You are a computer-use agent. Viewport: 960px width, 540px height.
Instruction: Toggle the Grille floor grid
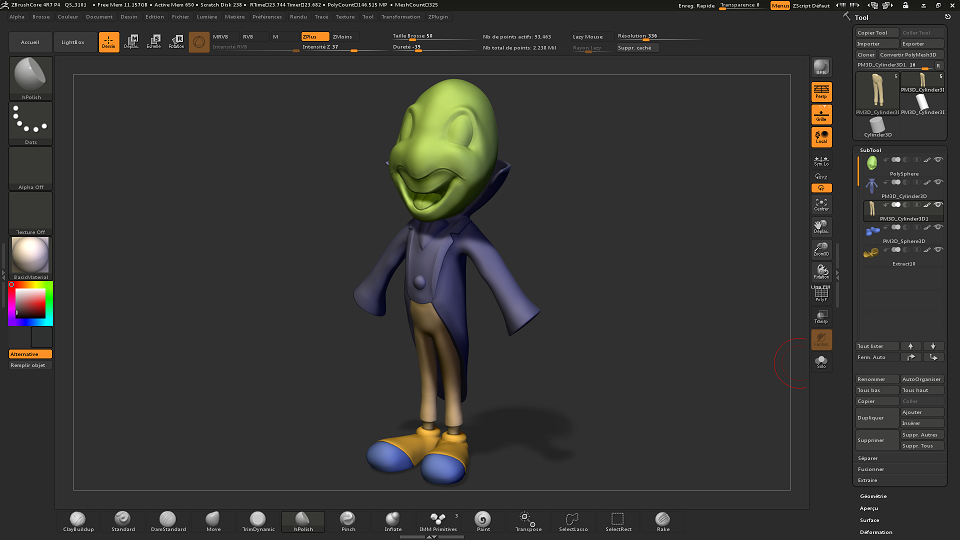(821, 114)
